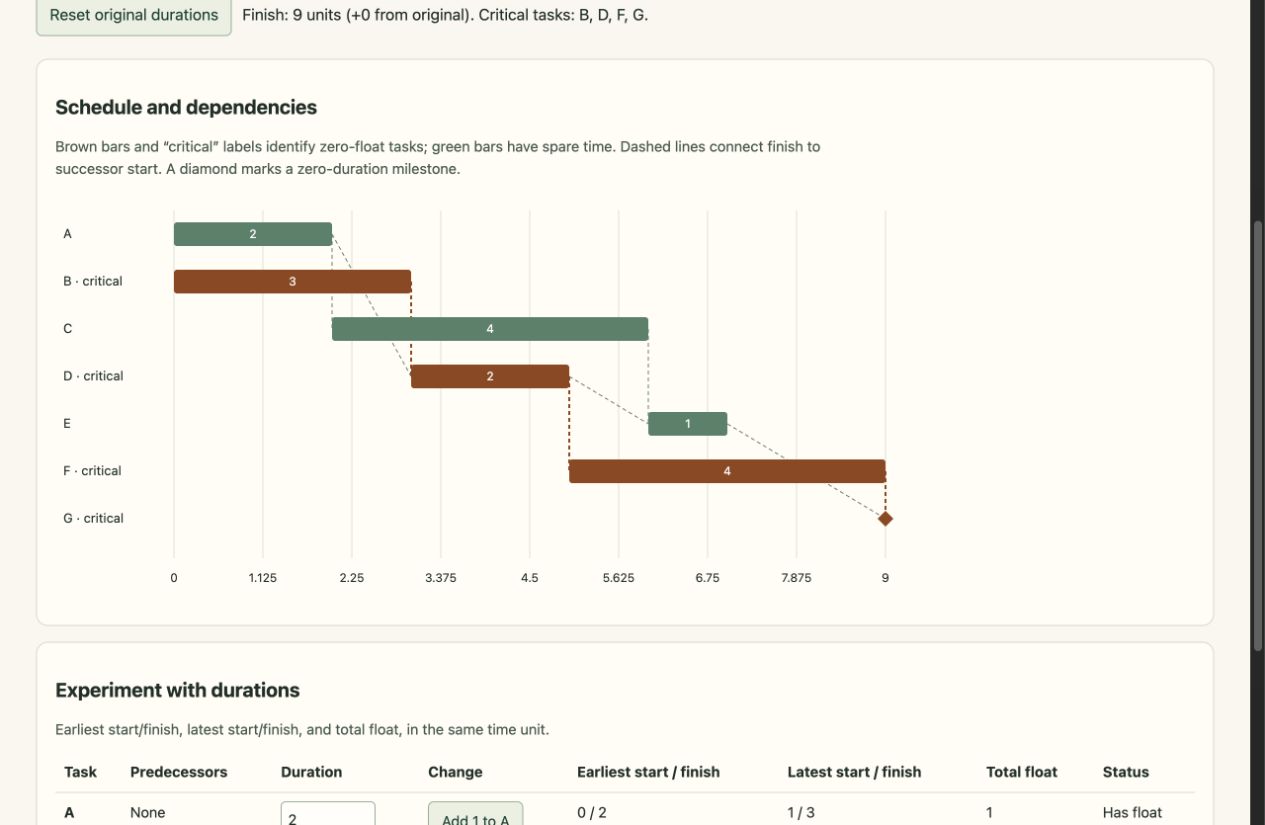
Task: Click the G milestone diamond marker
Action: (885, 519)
